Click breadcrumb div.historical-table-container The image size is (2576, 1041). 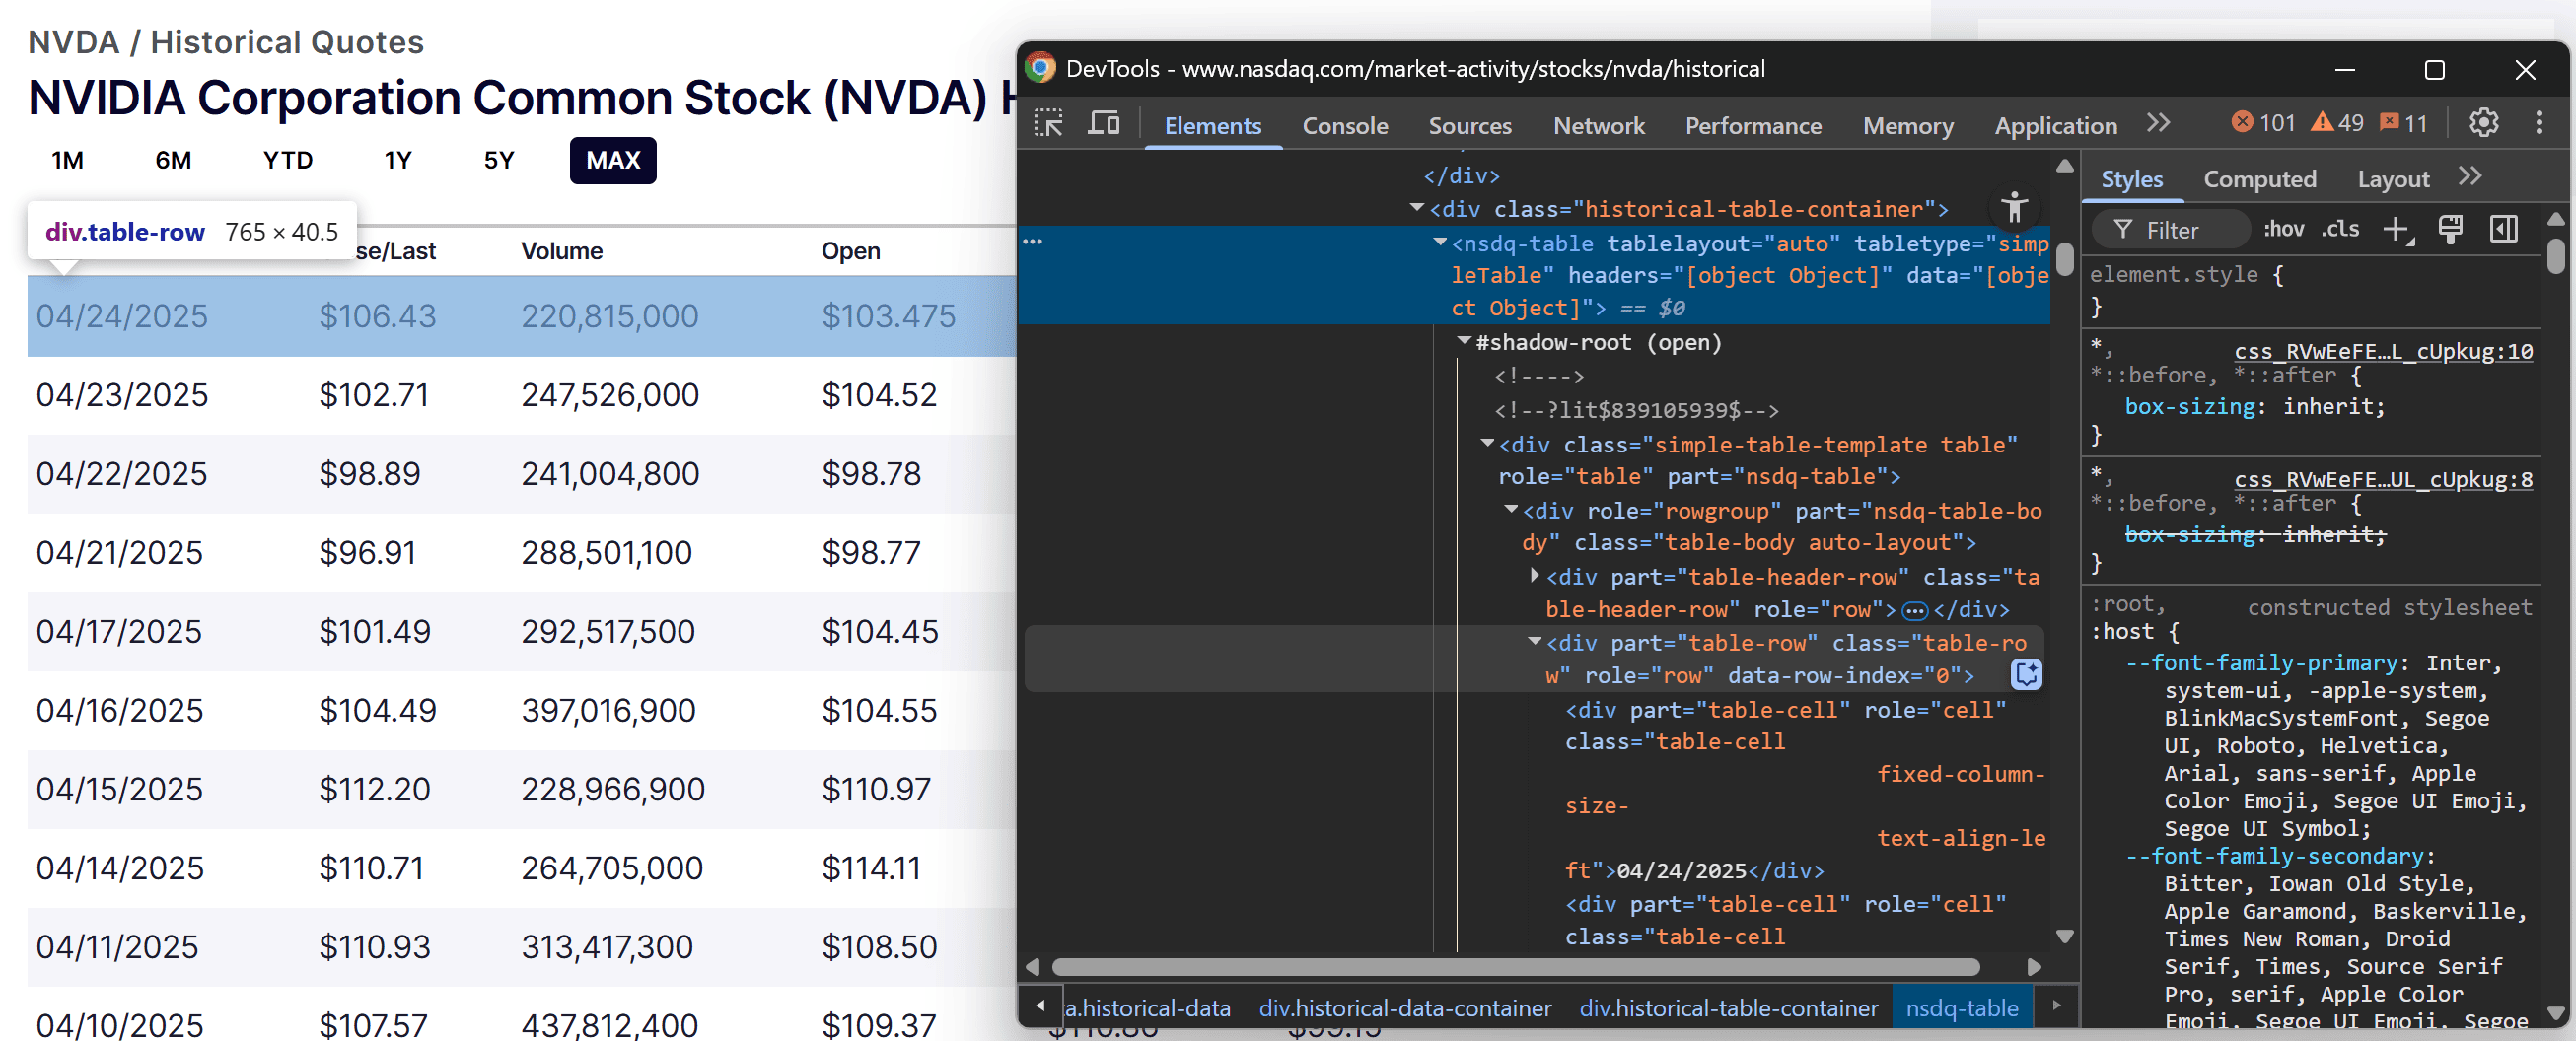pos(1729,1007)
